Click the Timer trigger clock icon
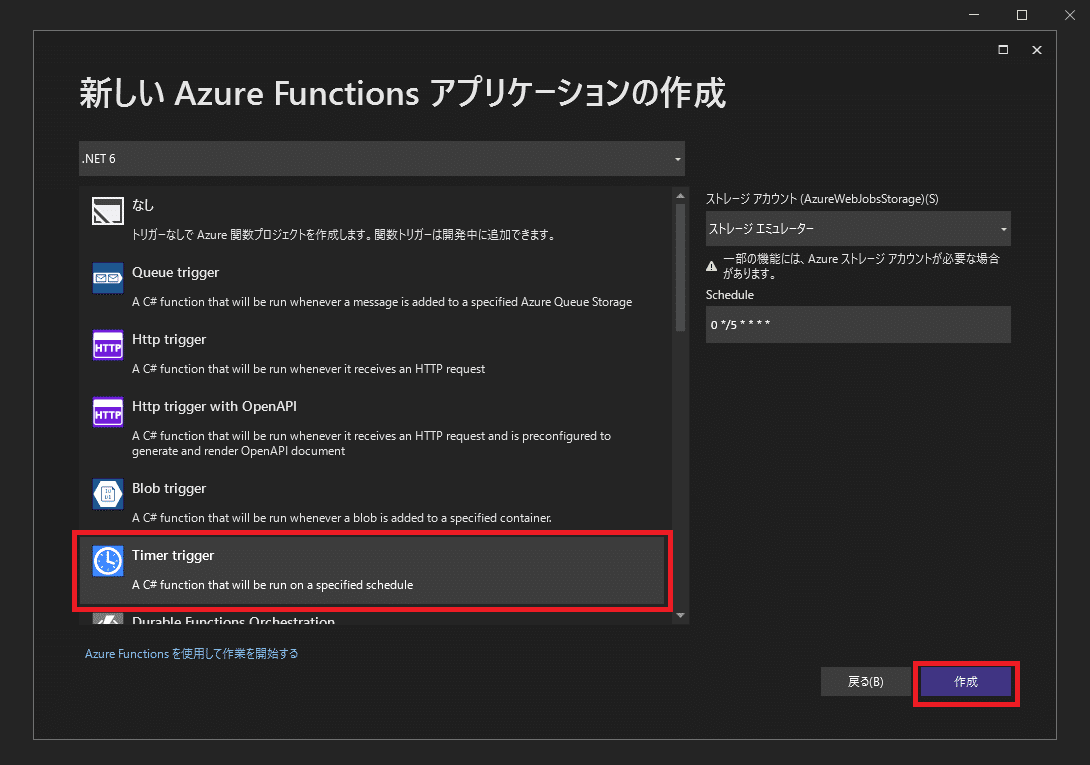Screen dimensions: 1090x765 point(108,561)
